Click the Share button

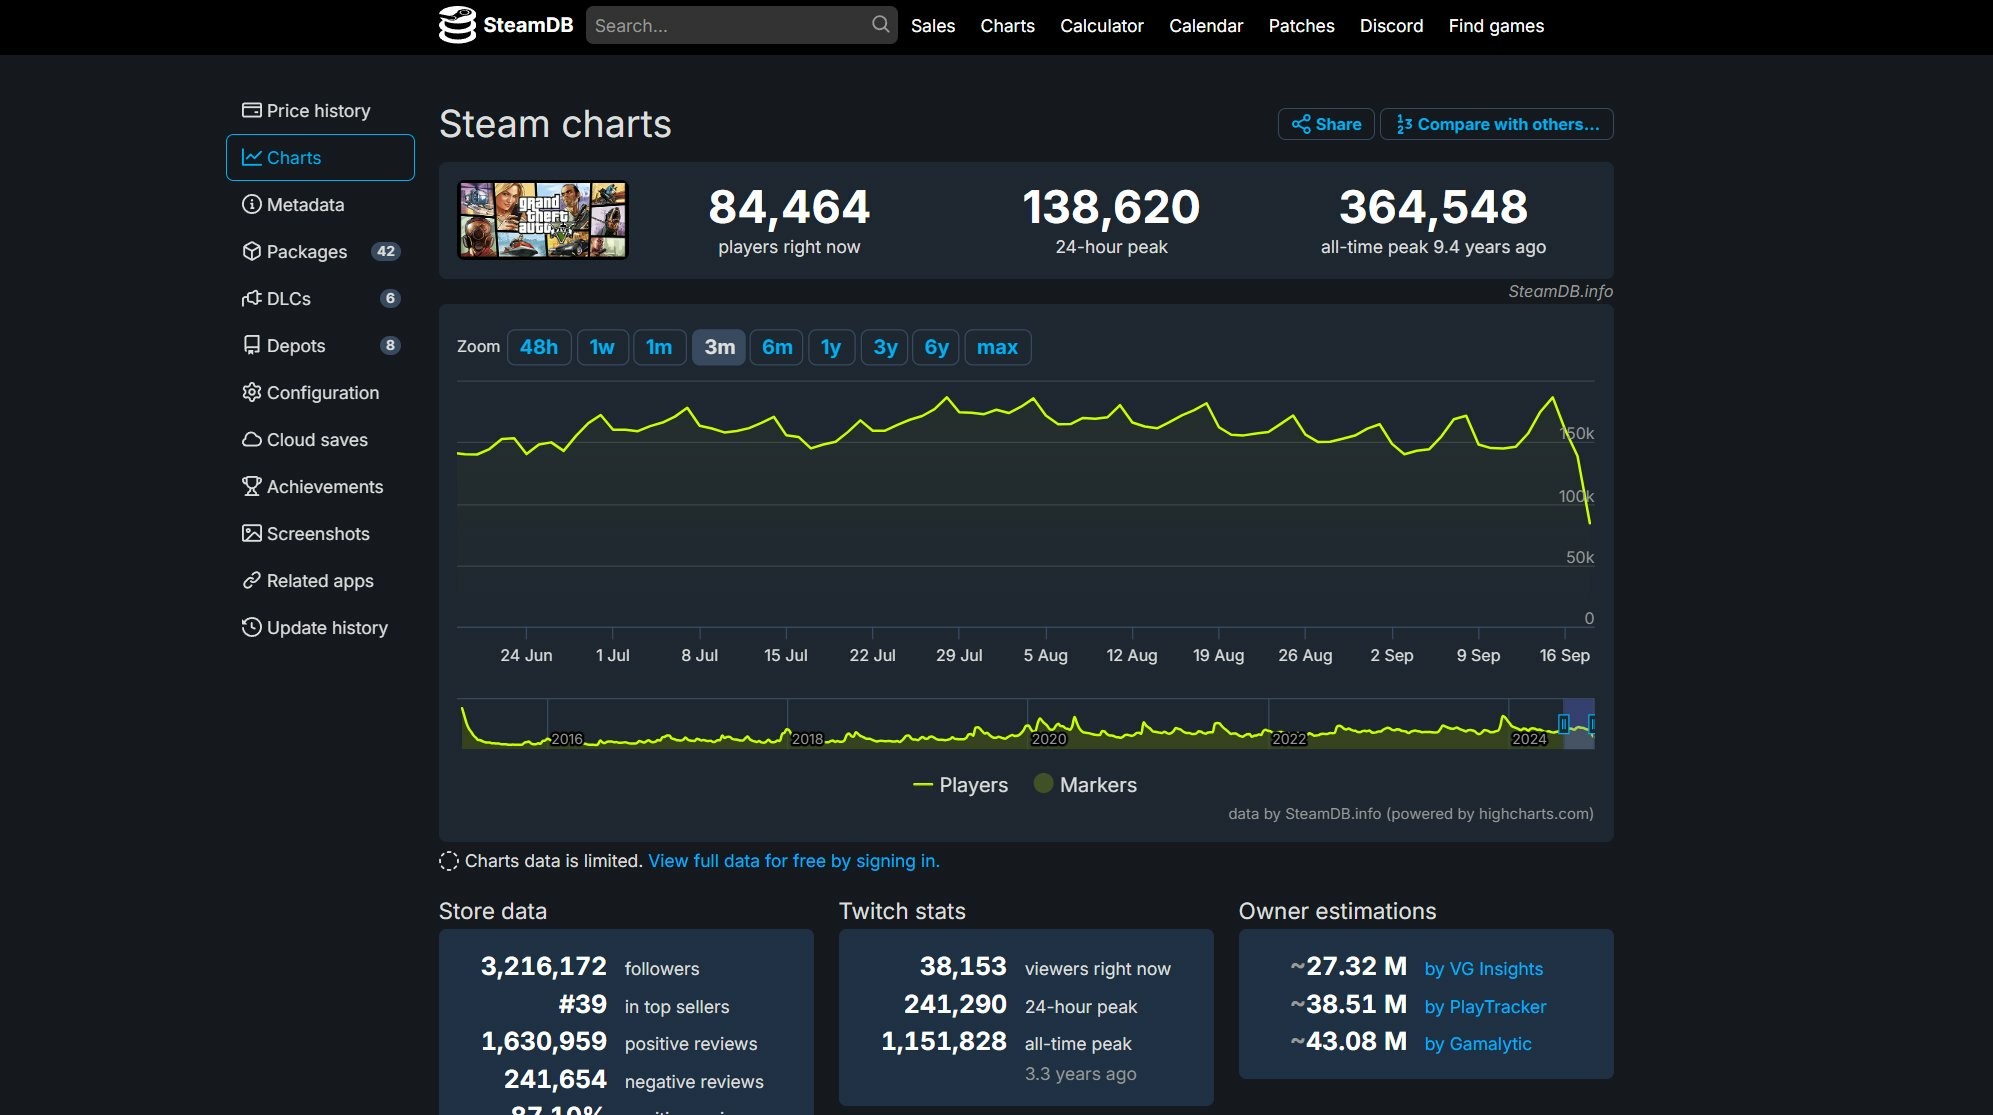[1325, 124]
